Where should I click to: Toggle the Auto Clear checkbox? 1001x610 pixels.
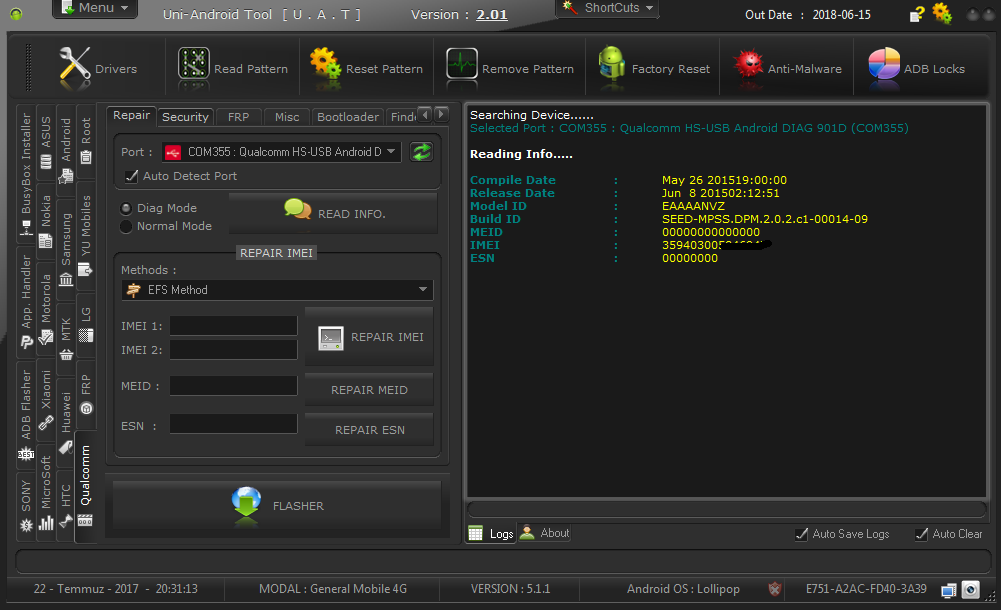(921, 534)
